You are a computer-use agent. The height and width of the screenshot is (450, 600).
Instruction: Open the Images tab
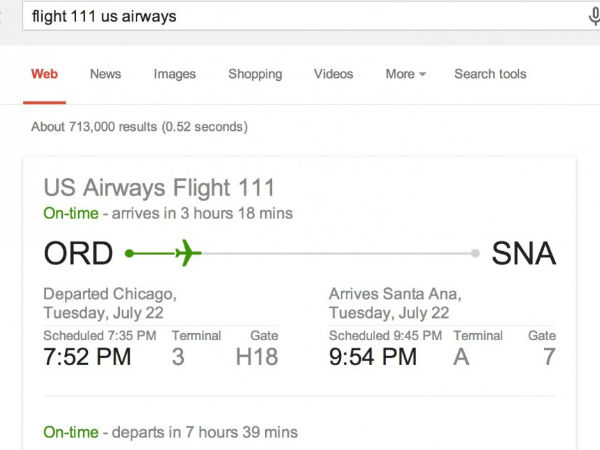point(174,74)
